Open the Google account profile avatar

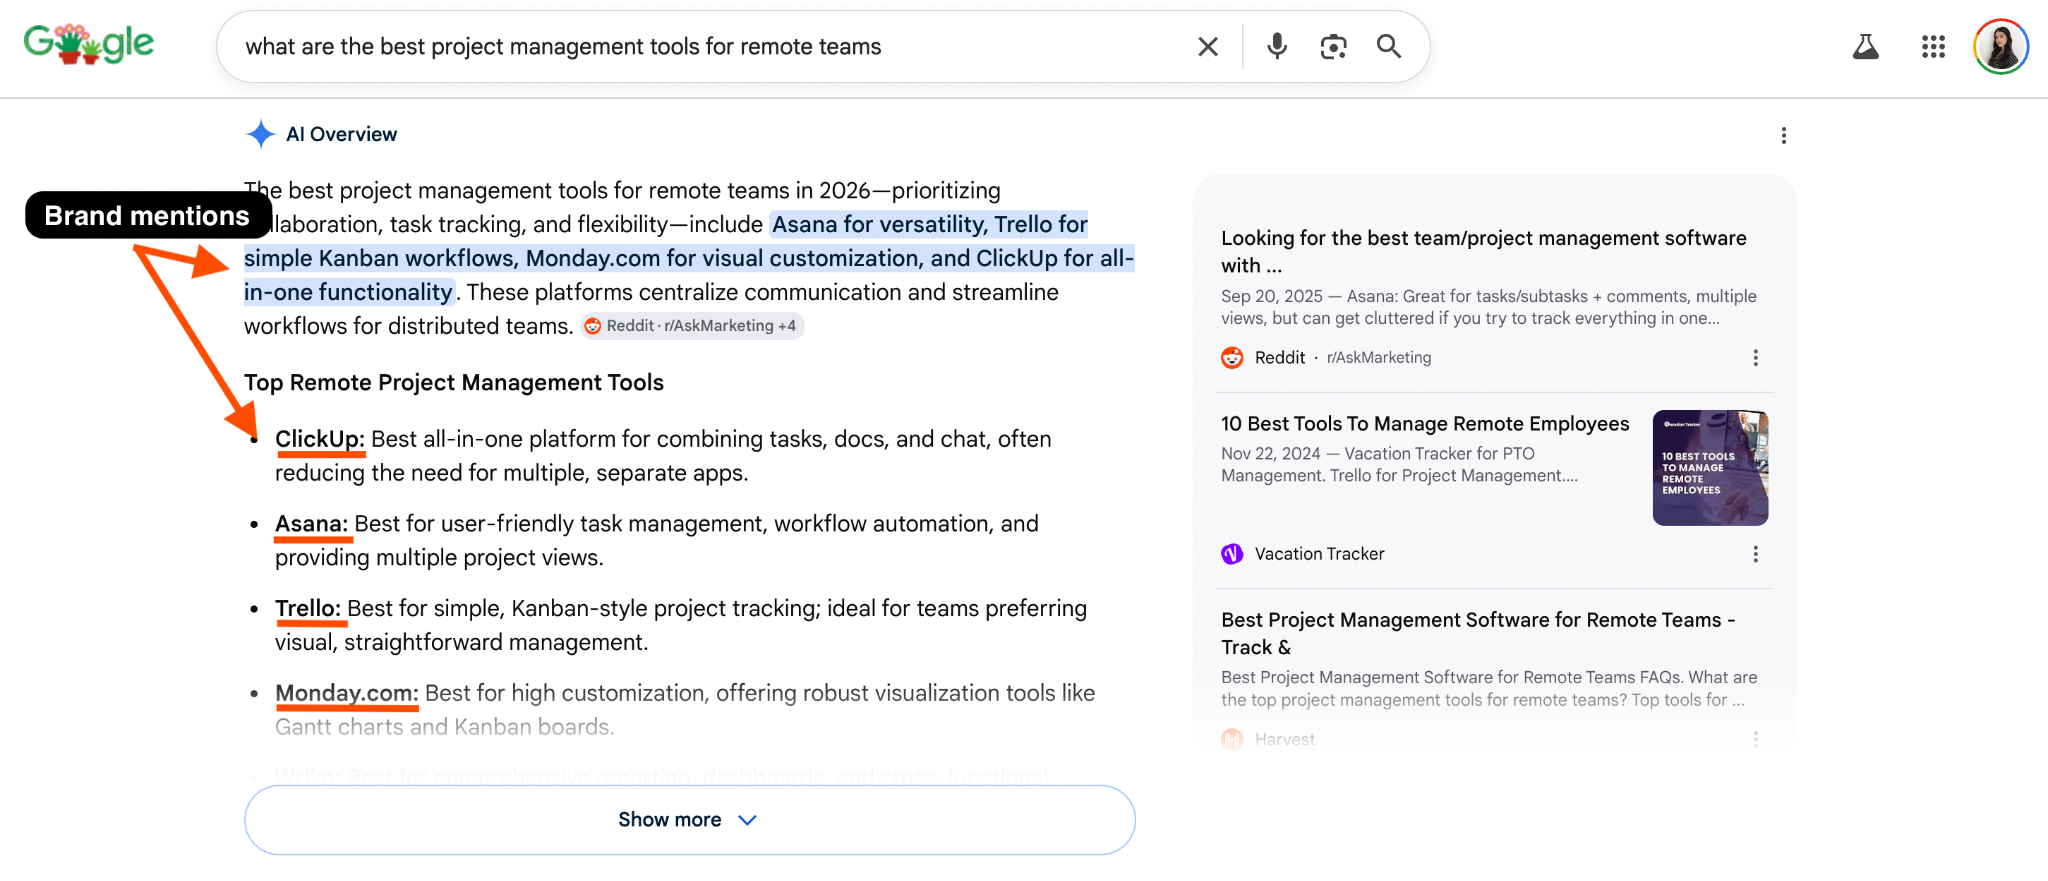2001,47
